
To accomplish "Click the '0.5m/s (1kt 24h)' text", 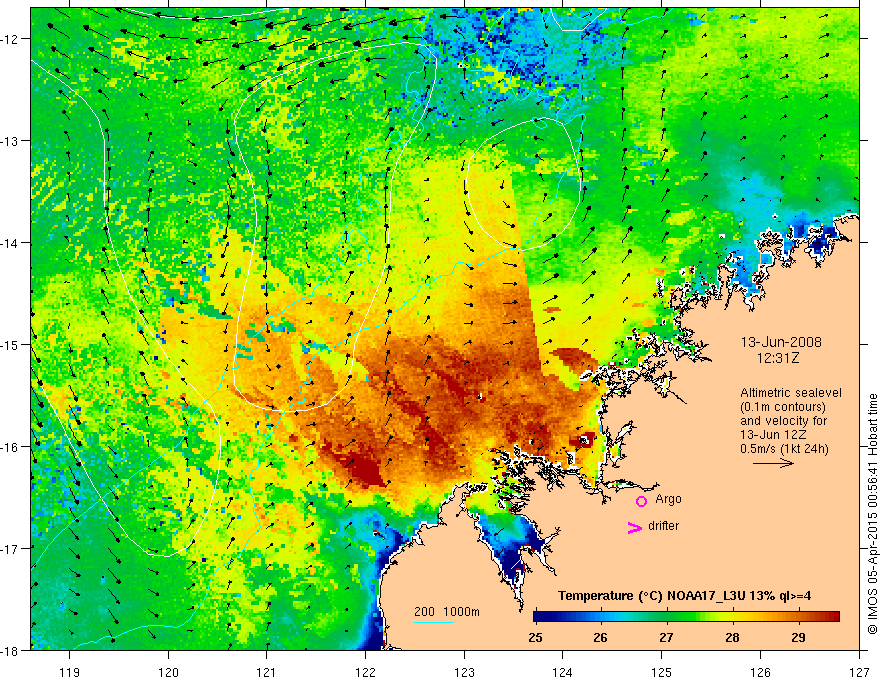I will 784,449.
